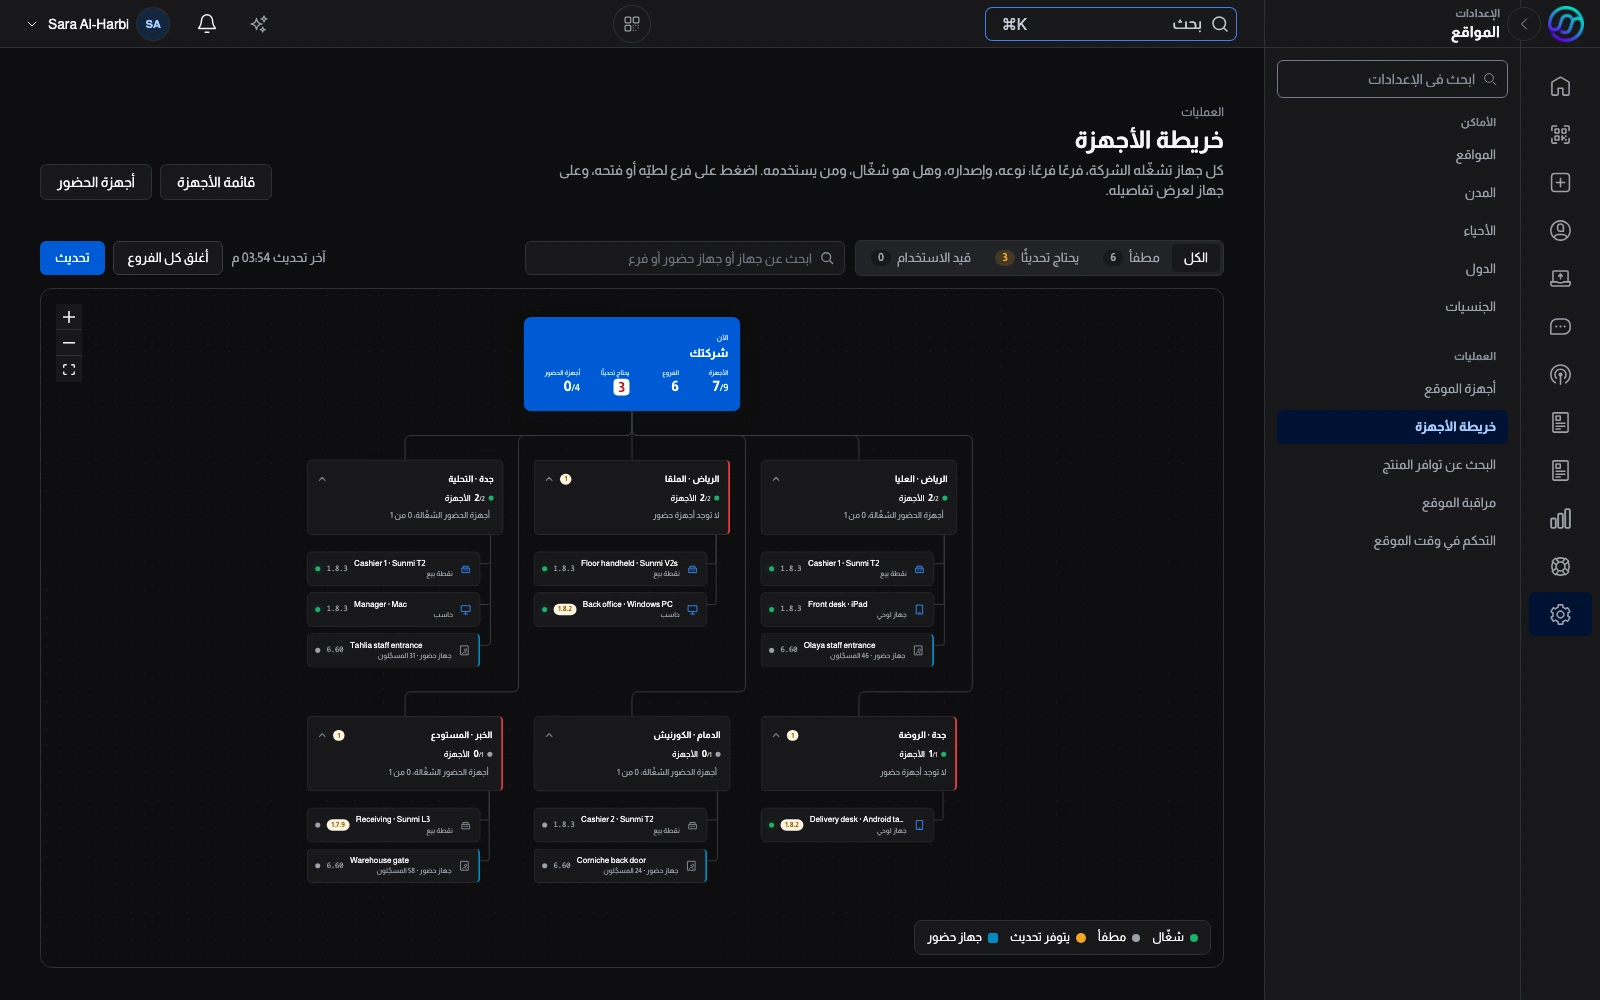
Task: Collapse the جدة · الروضة branch
Action: (776, 735)
